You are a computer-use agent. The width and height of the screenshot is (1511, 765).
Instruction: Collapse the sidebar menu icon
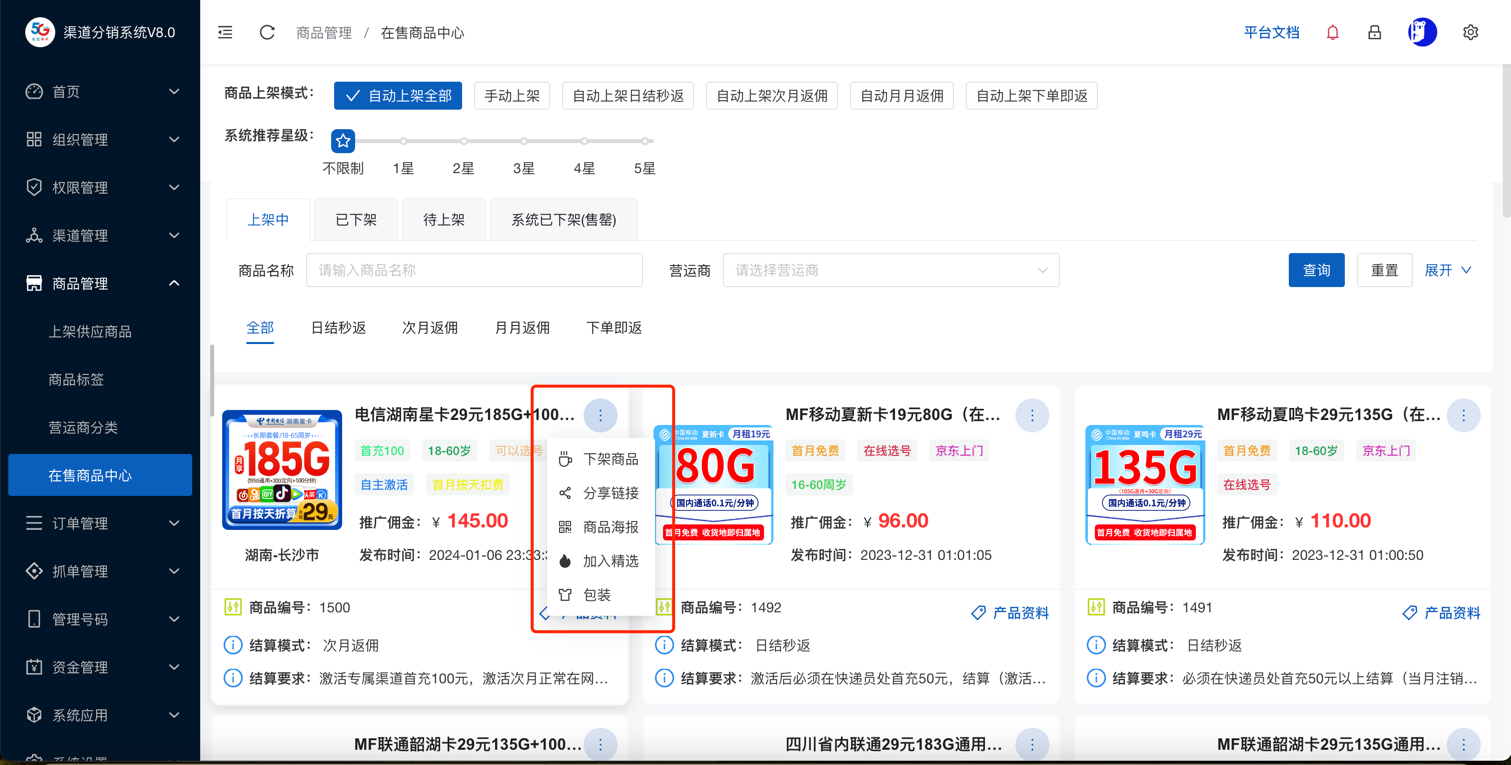226,33
